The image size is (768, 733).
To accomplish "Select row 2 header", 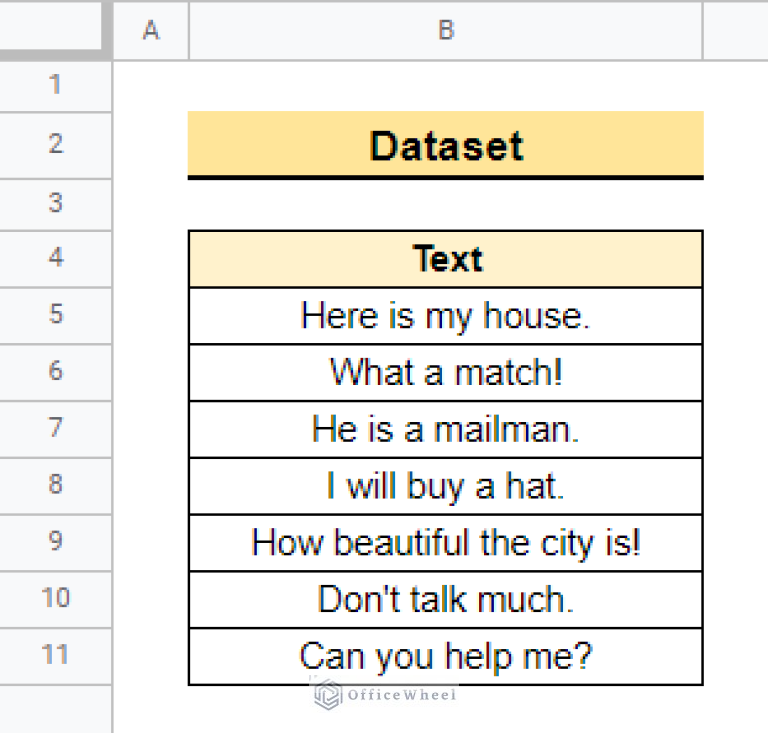I will (55, 144).
